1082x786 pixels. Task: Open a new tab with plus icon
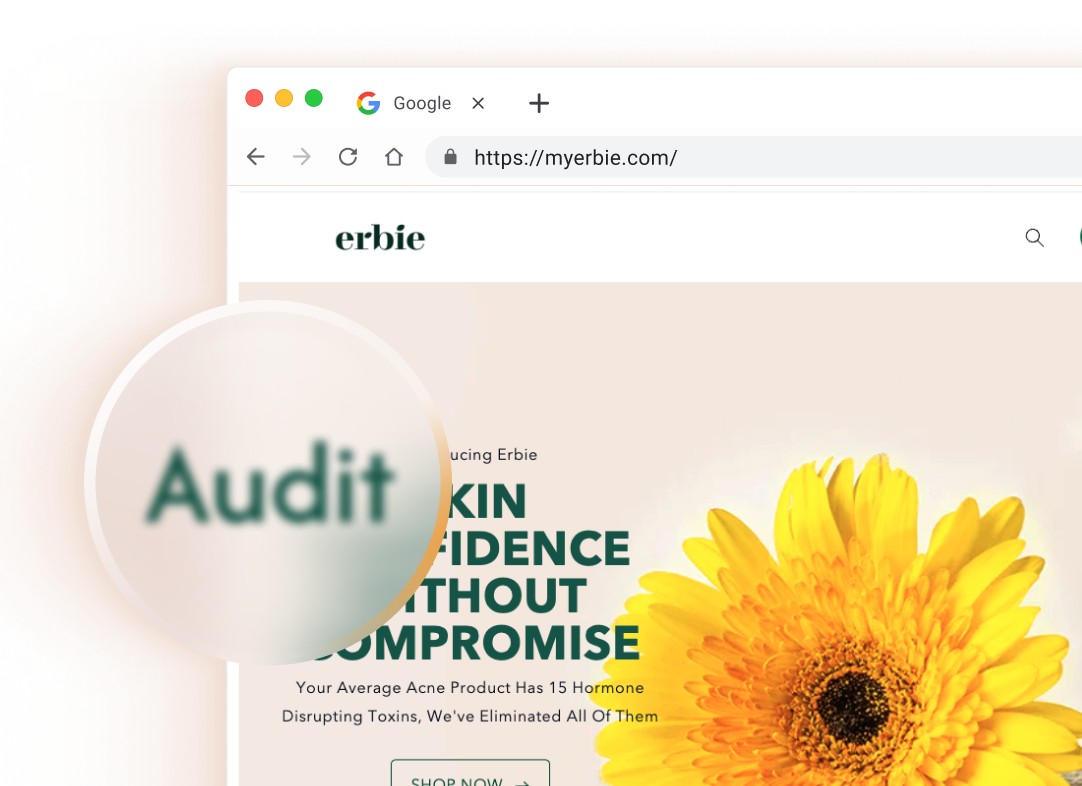tap(539, 103)
